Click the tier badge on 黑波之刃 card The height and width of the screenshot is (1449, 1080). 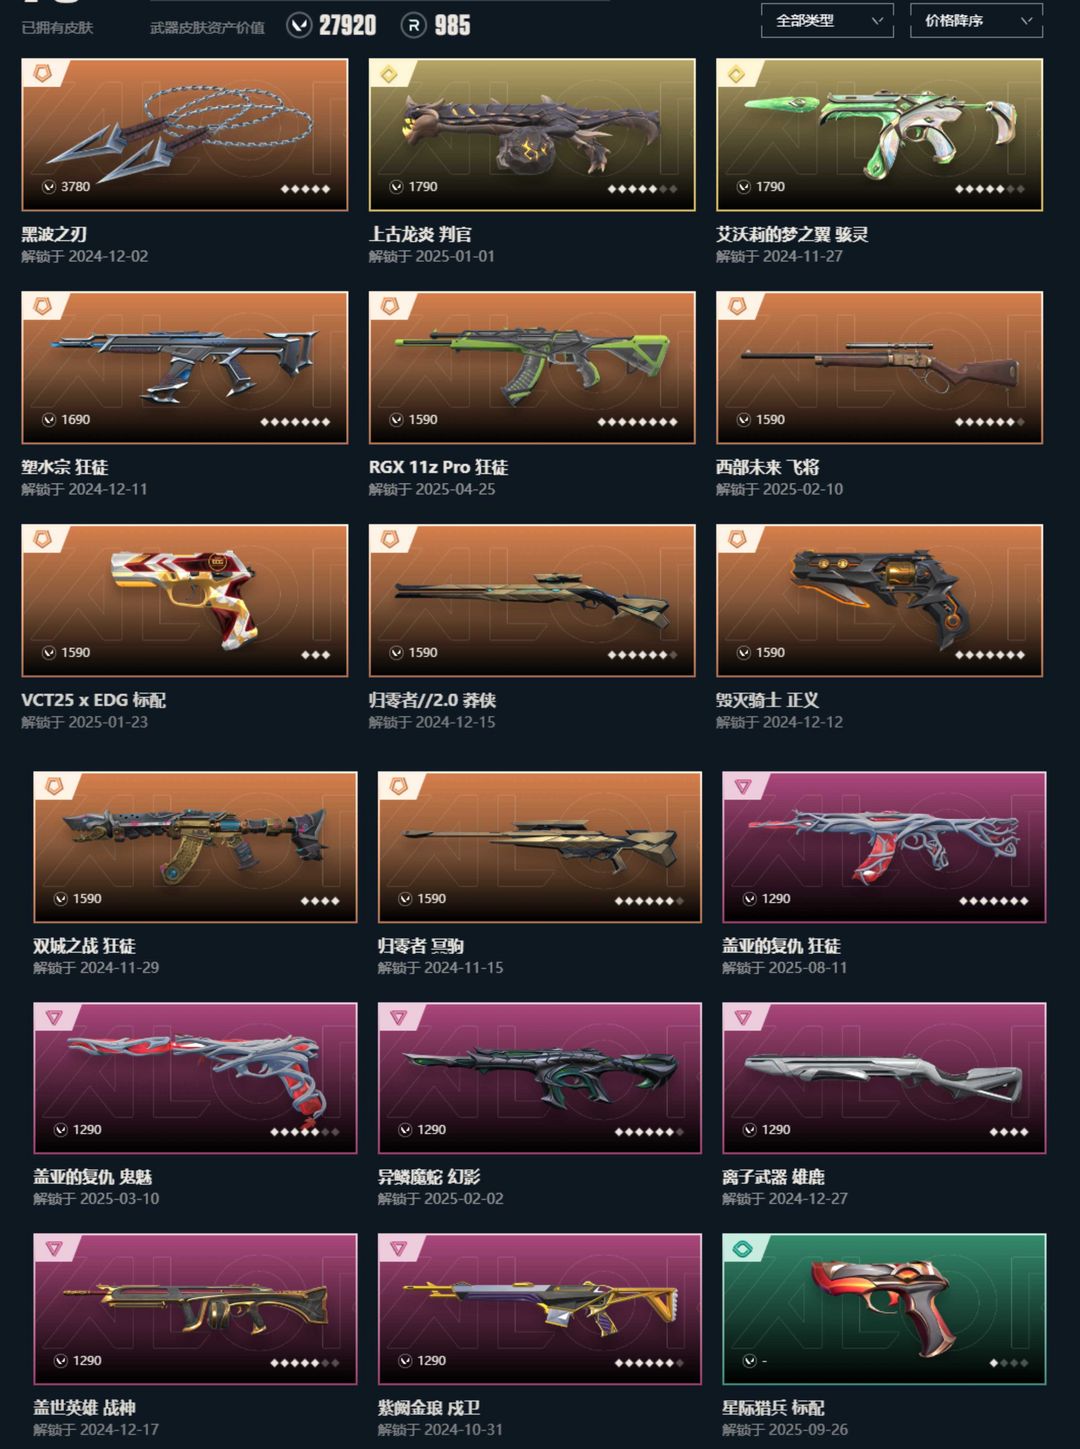point(43,73)
